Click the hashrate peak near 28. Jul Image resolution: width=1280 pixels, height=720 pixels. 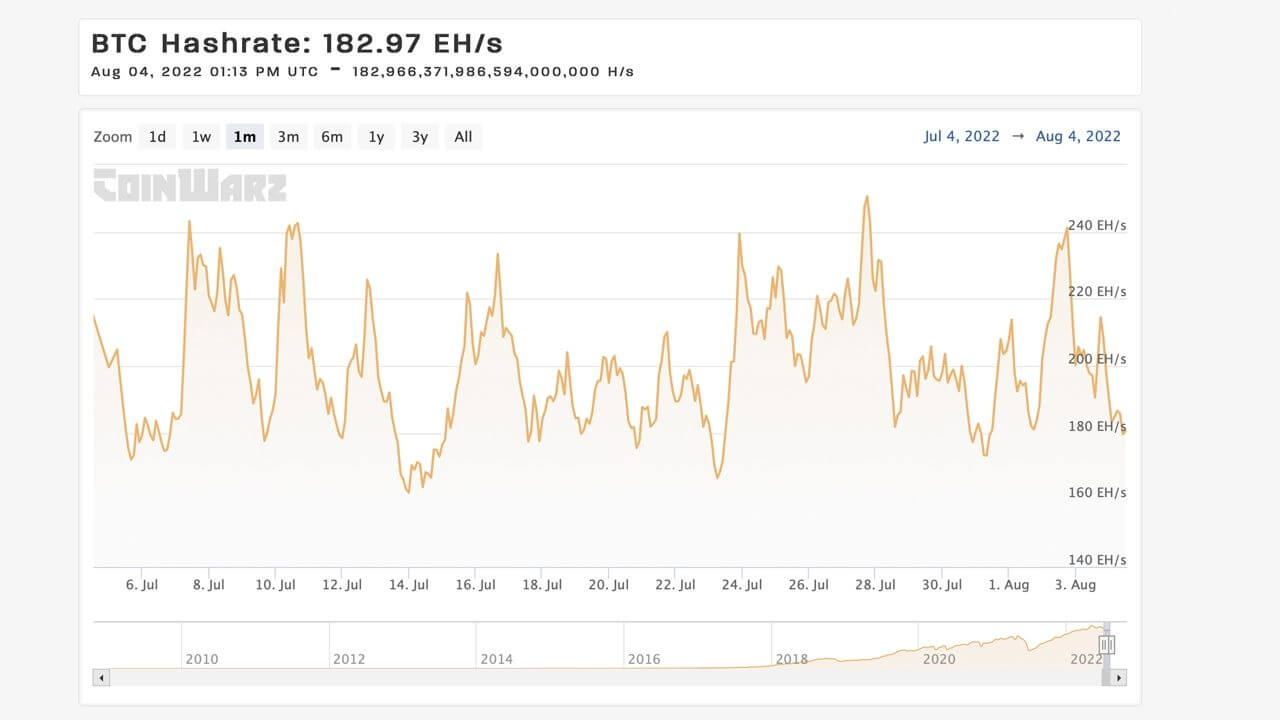pos(866,197)
